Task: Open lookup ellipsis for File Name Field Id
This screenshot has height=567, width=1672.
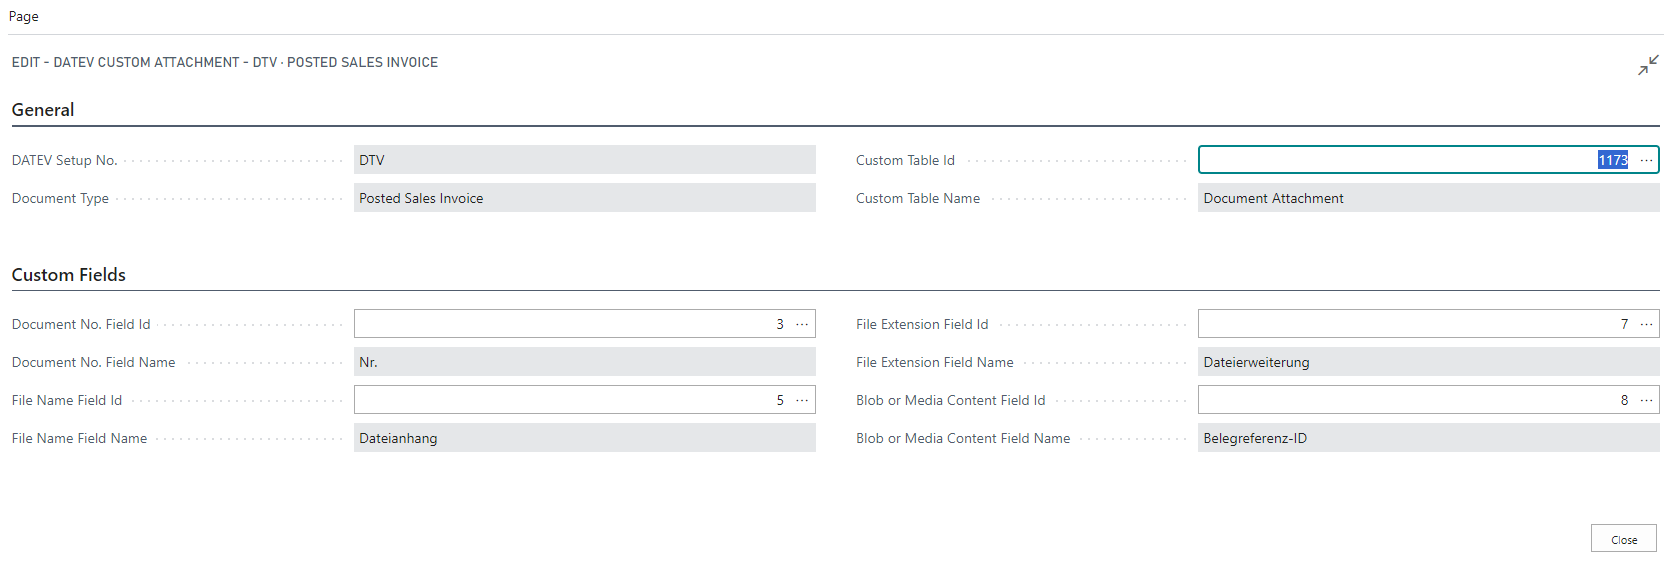Action: click(x=802, y=400)
